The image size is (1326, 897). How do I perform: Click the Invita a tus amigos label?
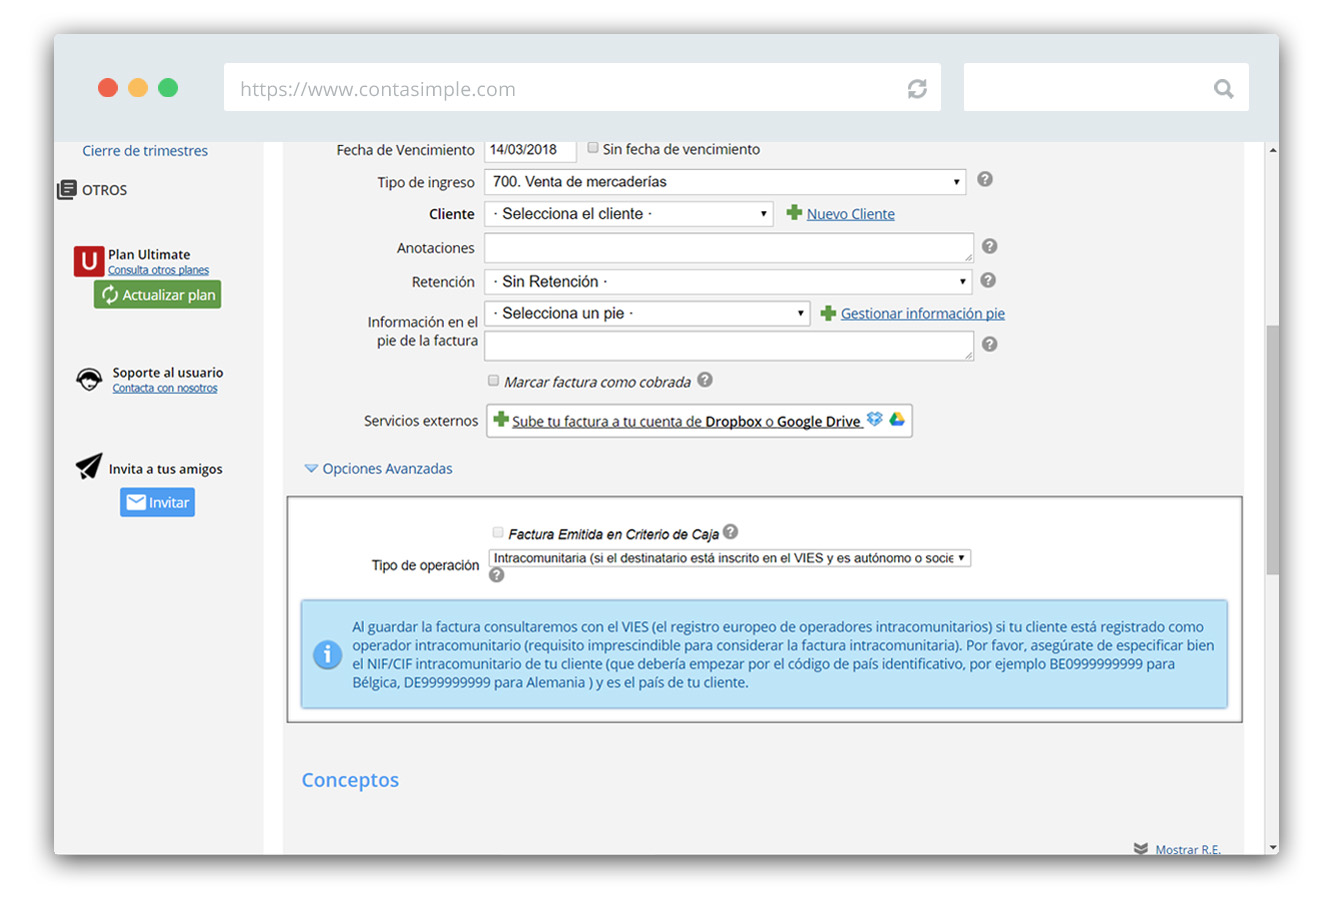click(166, 469)
